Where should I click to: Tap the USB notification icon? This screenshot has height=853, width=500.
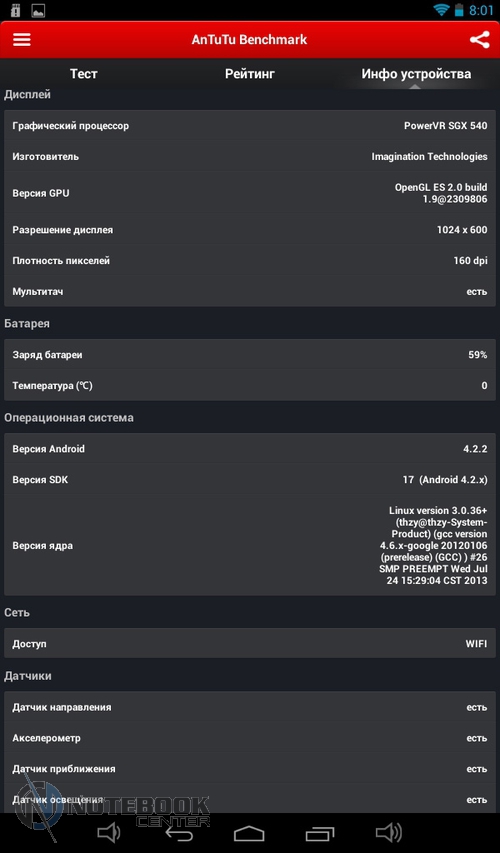point(15,10)
